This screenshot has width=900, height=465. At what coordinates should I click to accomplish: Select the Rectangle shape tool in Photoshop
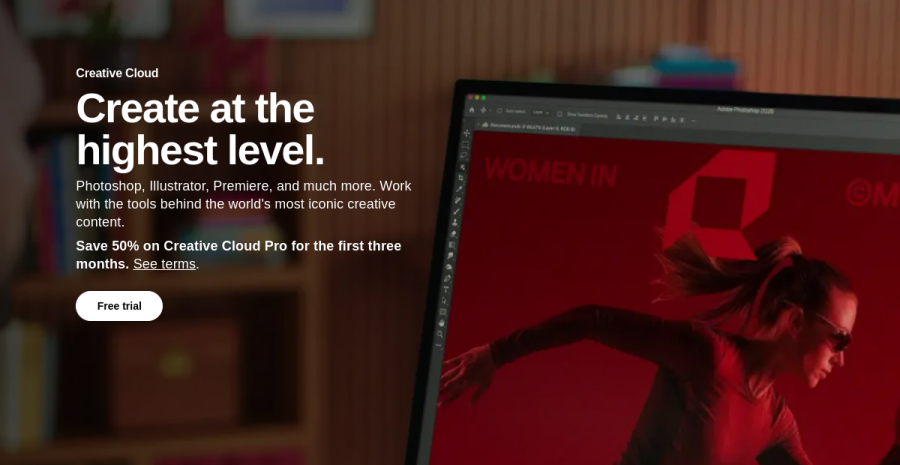443,312
